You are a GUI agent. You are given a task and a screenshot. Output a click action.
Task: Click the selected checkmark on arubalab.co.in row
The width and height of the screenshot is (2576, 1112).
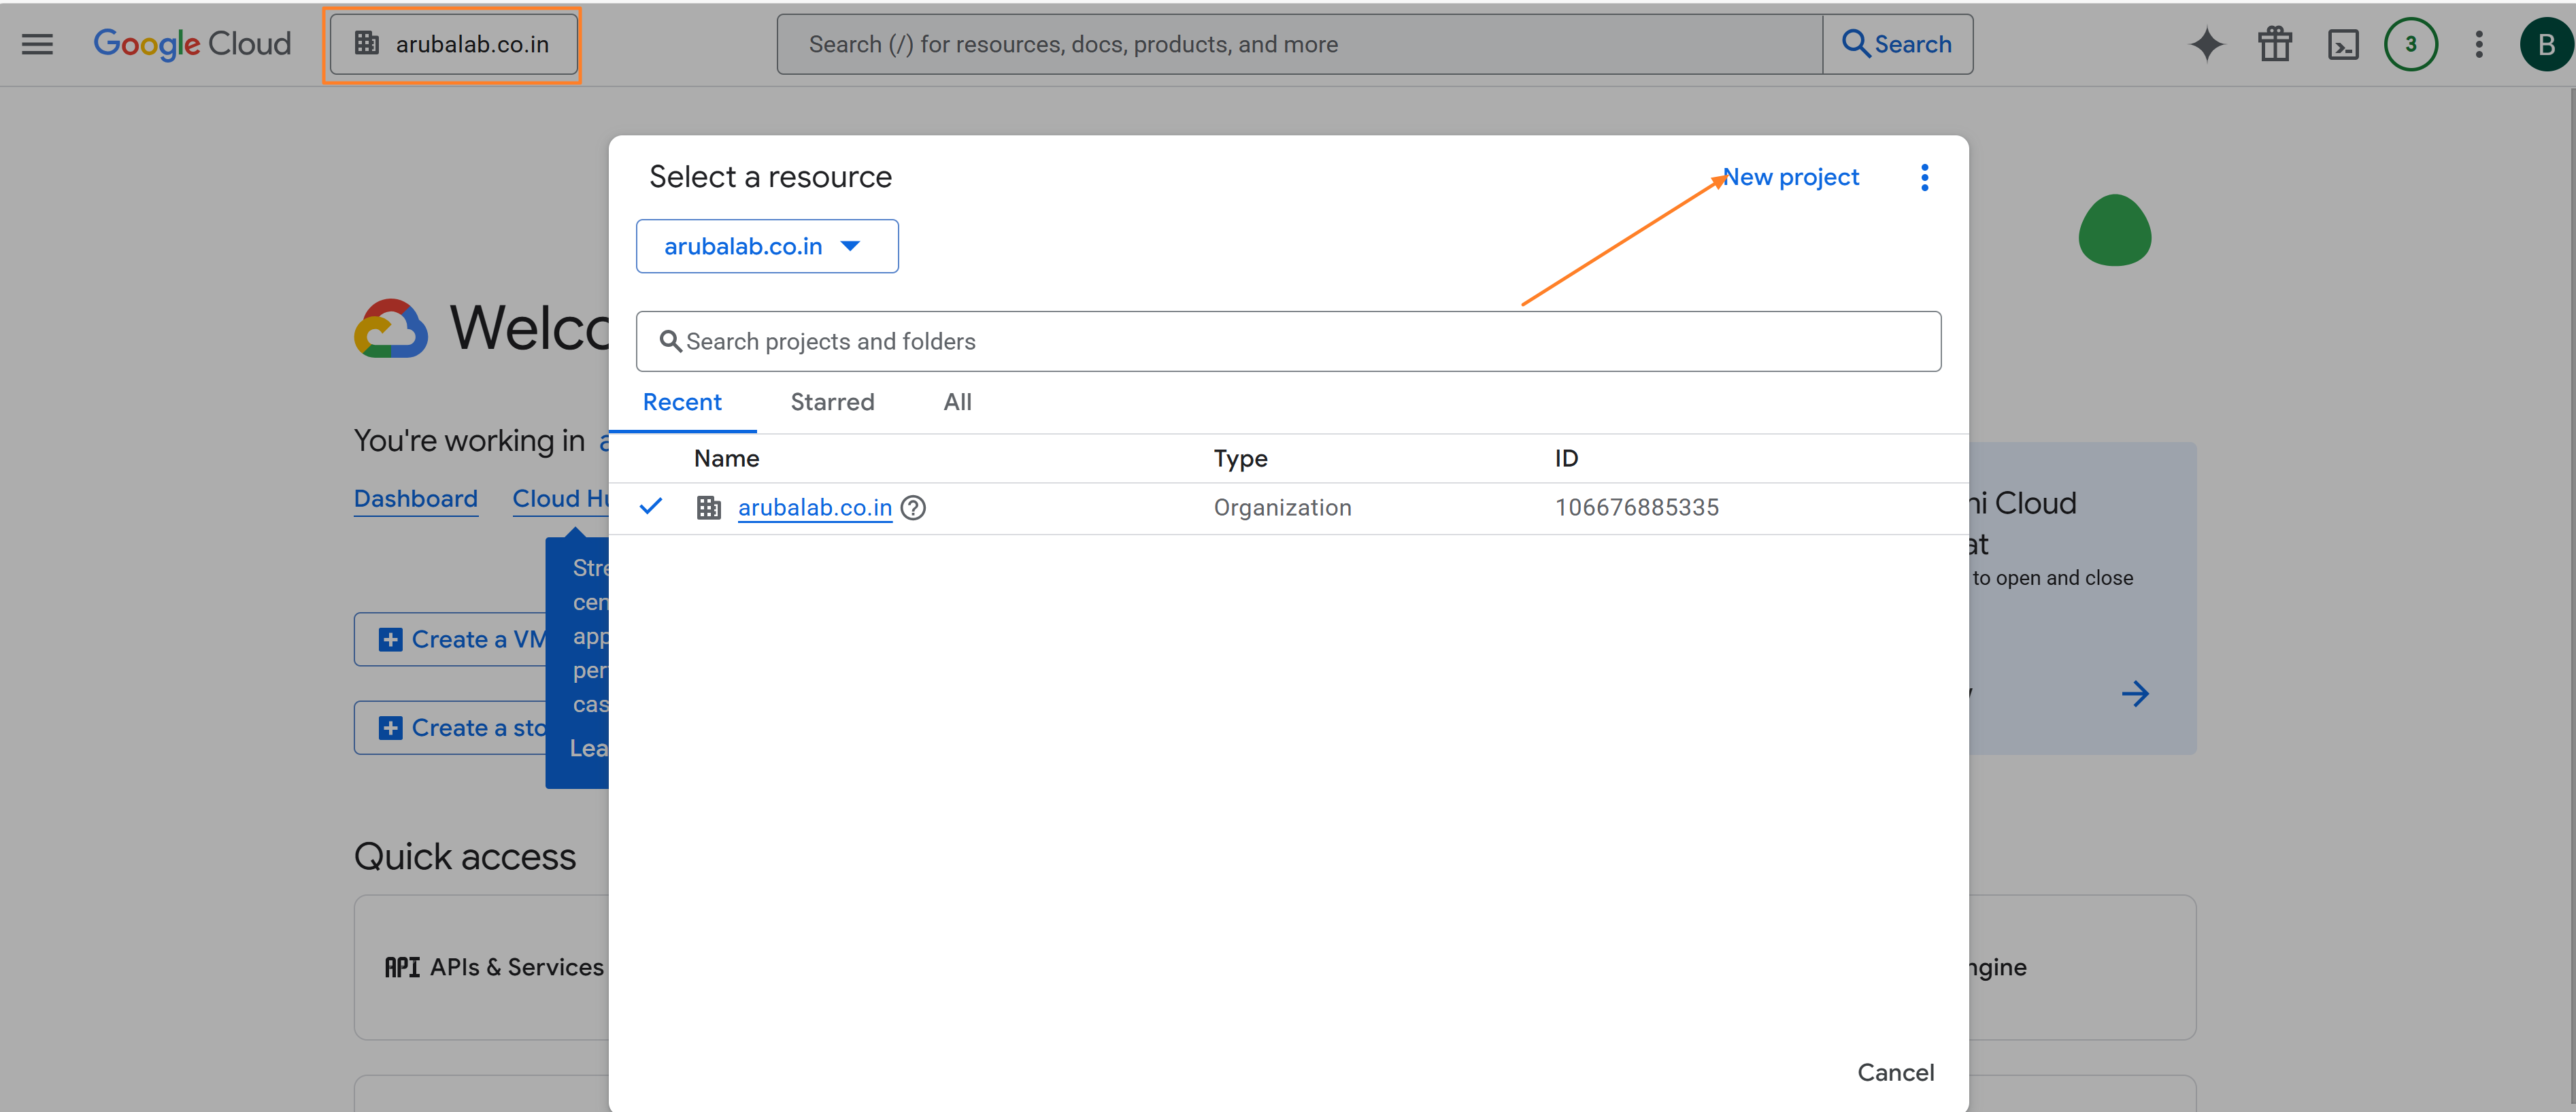coord(650,506)
